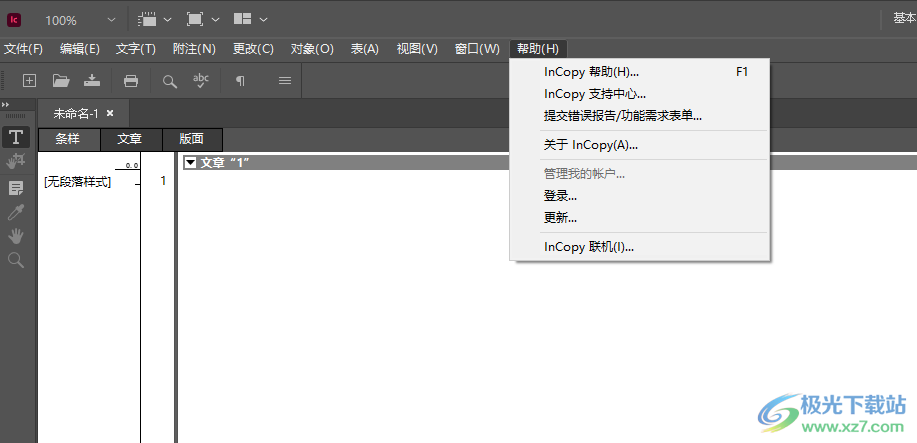Click the print icon
917x443 pixels.
tap(131, 81)
